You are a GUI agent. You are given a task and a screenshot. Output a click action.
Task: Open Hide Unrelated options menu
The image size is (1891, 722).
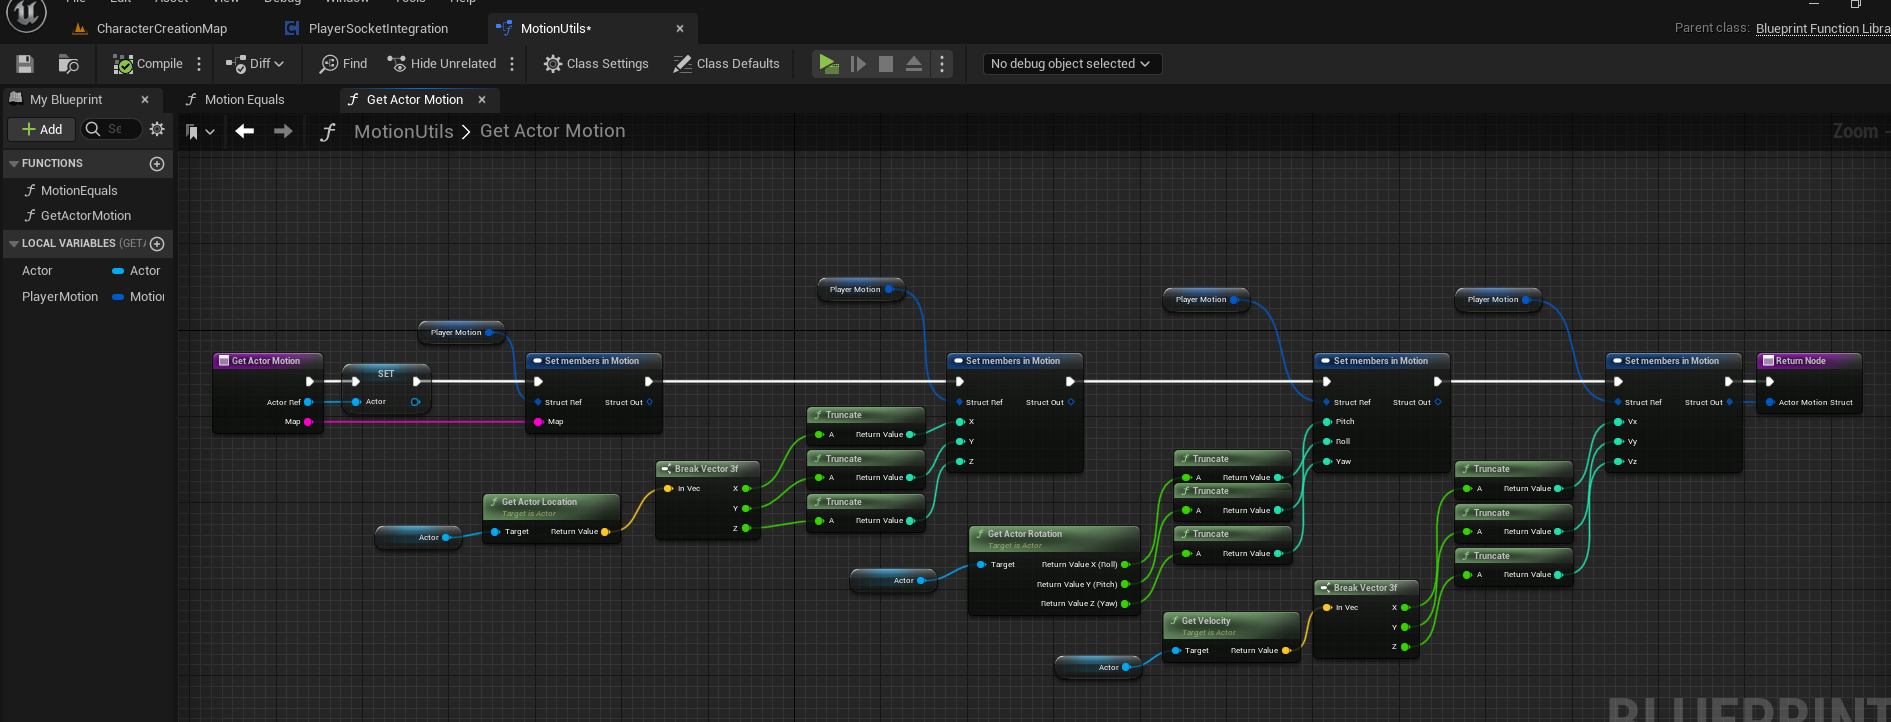(512, 64)
